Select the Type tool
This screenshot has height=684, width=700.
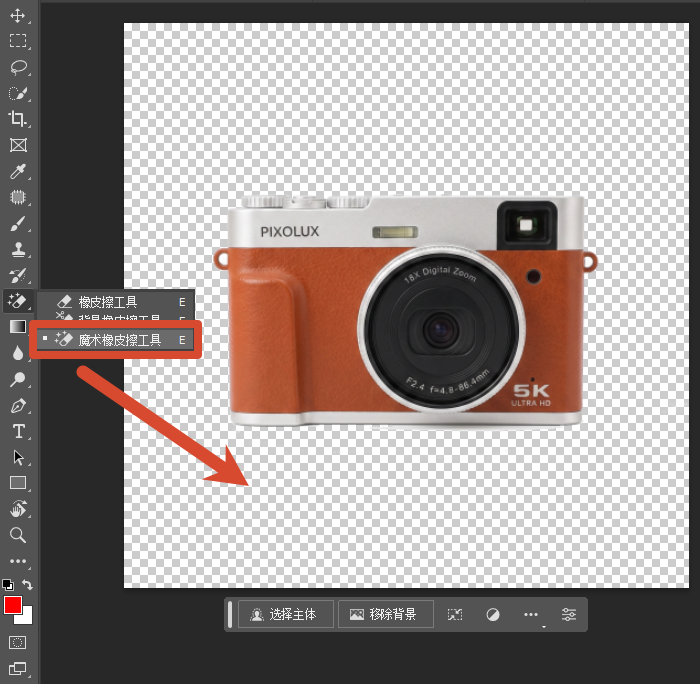[18, 432]
